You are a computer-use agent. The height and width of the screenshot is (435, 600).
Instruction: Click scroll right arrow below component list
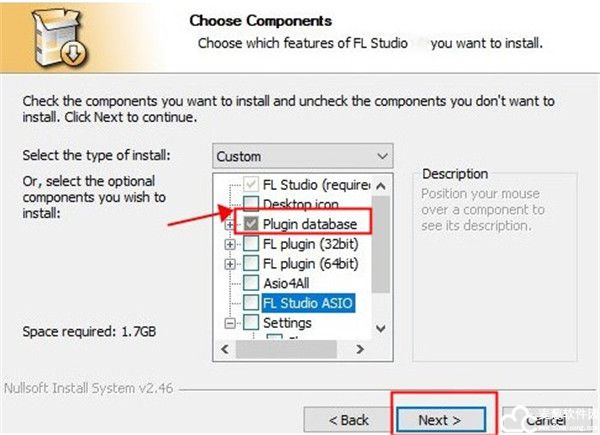[360, 349]
